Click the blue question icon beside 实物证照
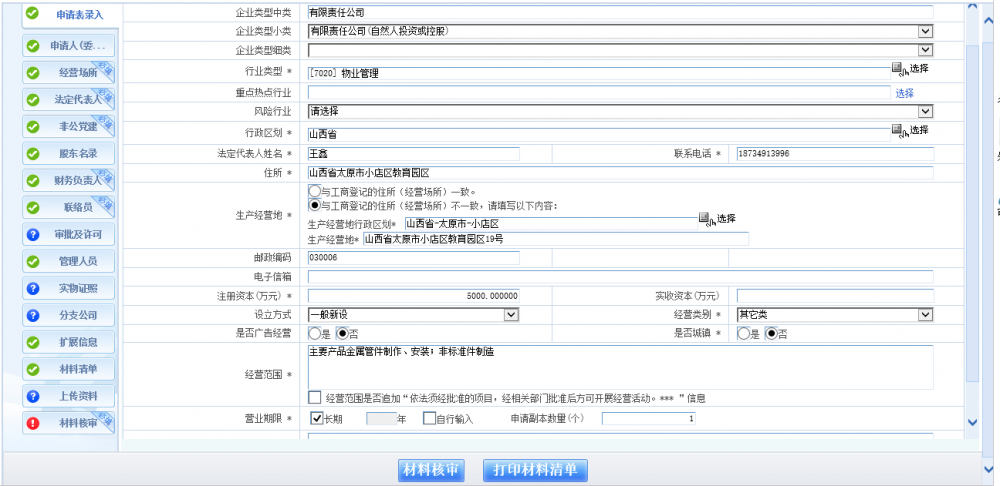 (x=33, y=288)
